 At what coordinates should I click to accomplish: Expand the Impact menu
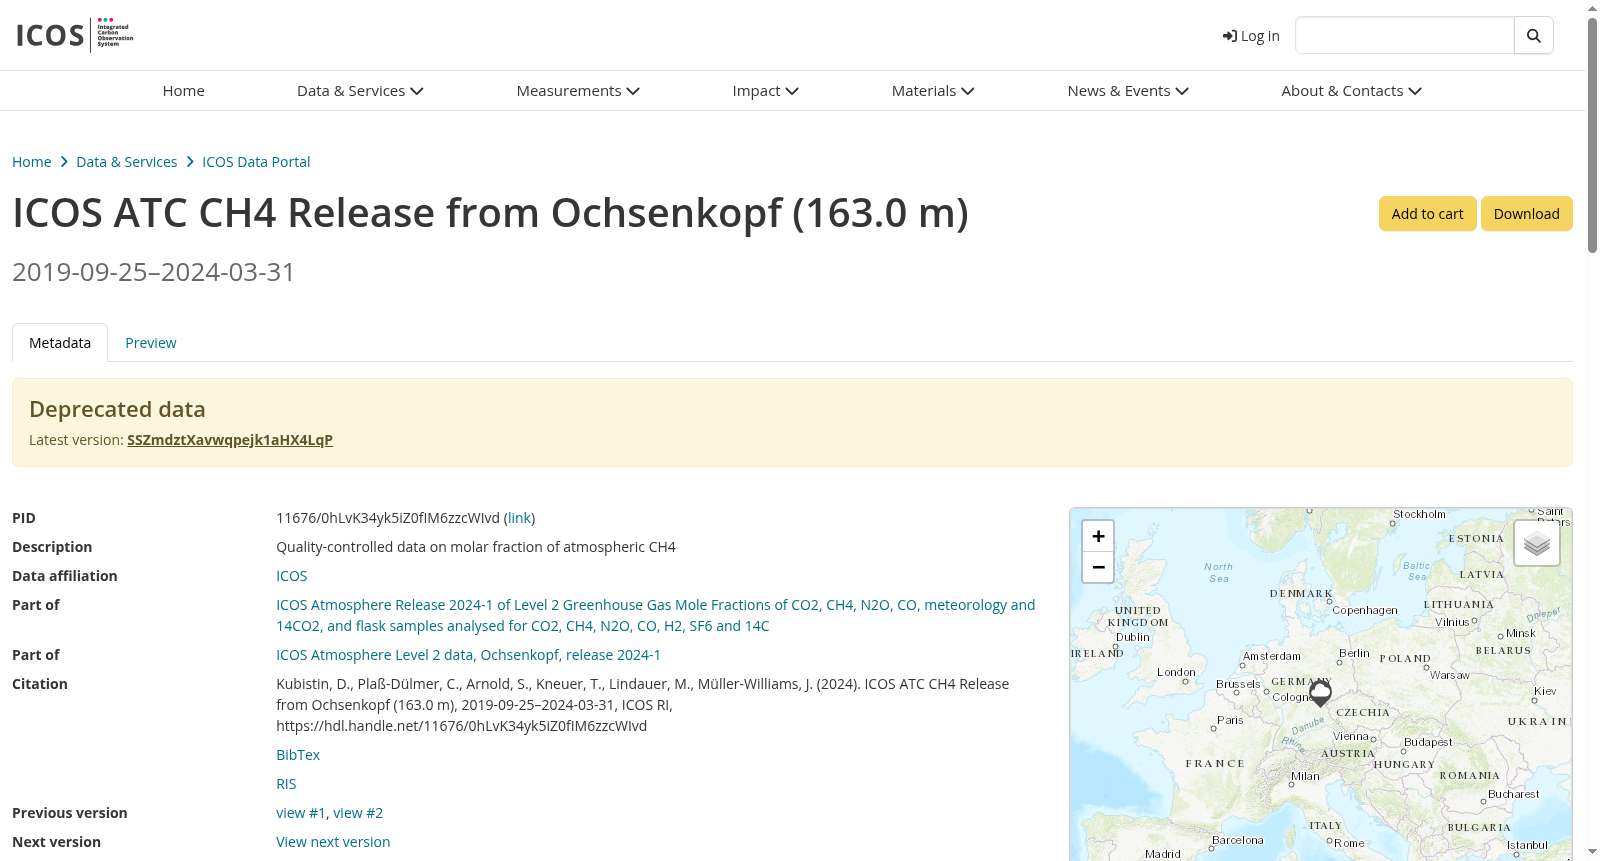pyautogui.click(x=765, y=91)
